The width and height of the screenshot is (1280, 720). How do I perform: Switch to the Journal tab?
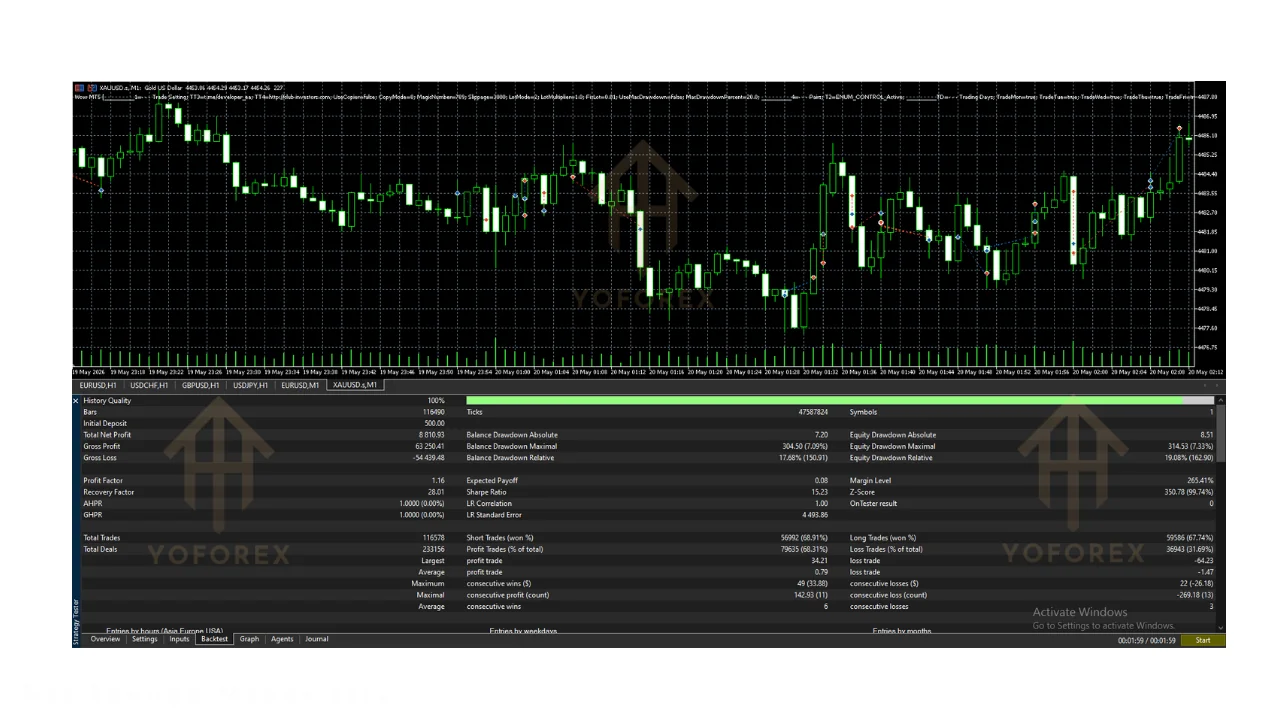point(317,639)
